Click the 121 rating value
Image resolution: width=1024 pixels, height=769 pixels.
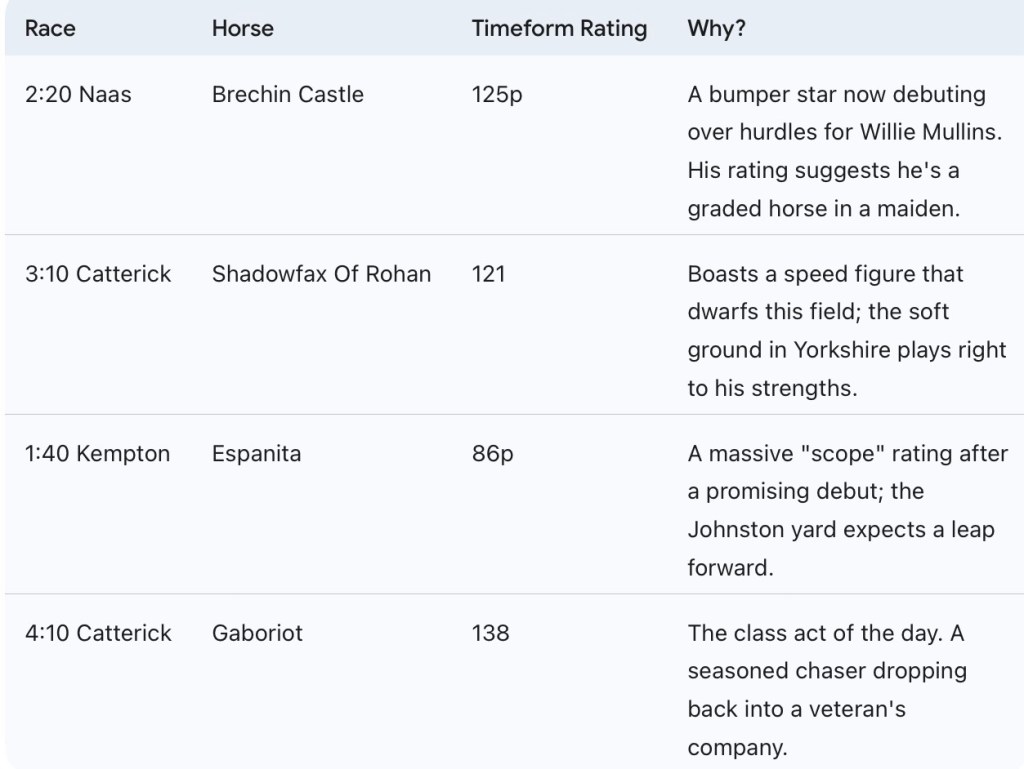(x=489, y=274)
